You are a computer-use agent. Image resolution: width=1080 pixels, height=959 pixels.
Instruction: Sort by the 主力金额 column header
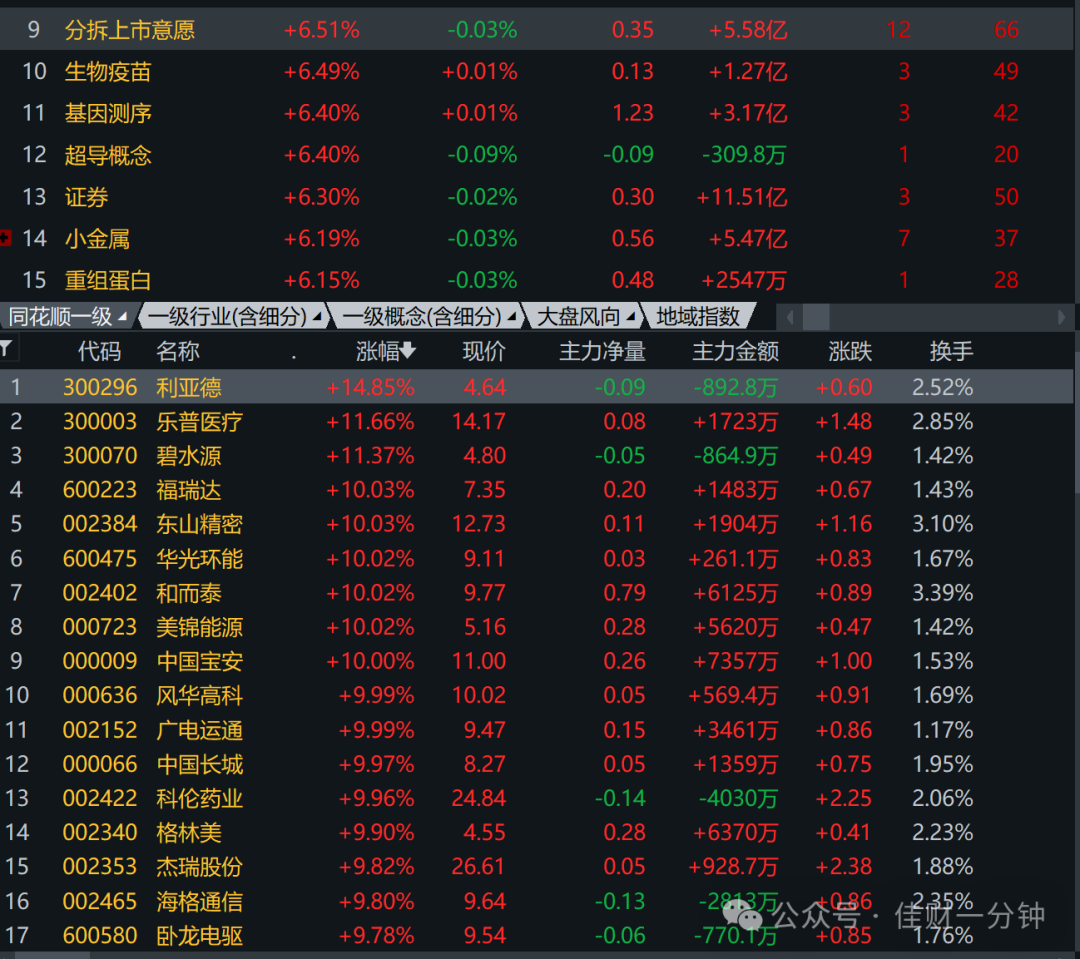click(735, 351)
